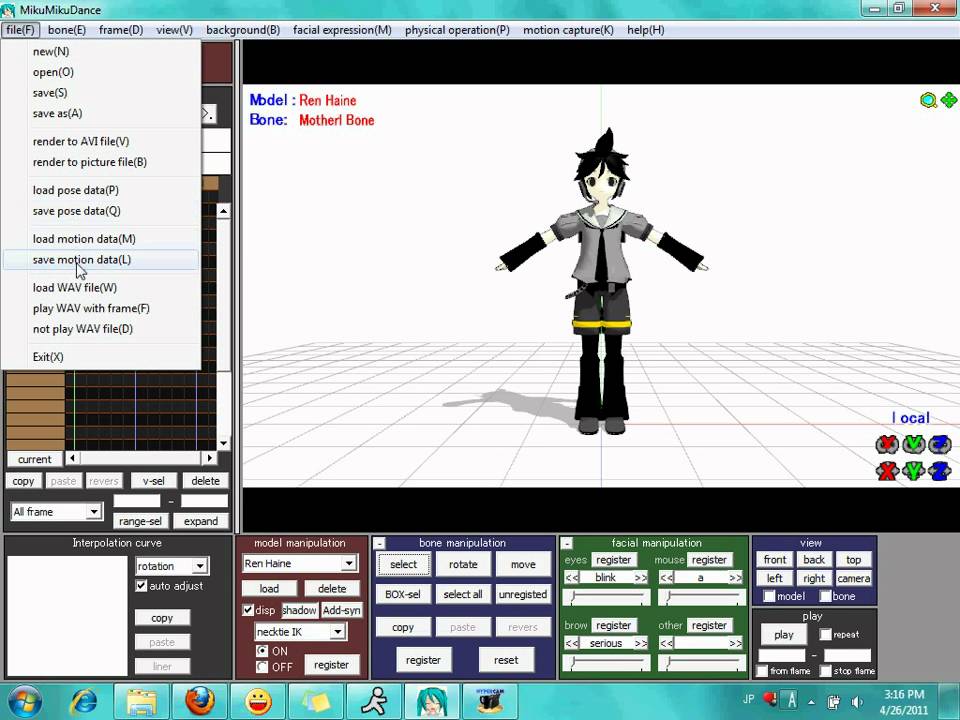Click the red X move axis icon
960x720 pixels.
click(887, 471)
